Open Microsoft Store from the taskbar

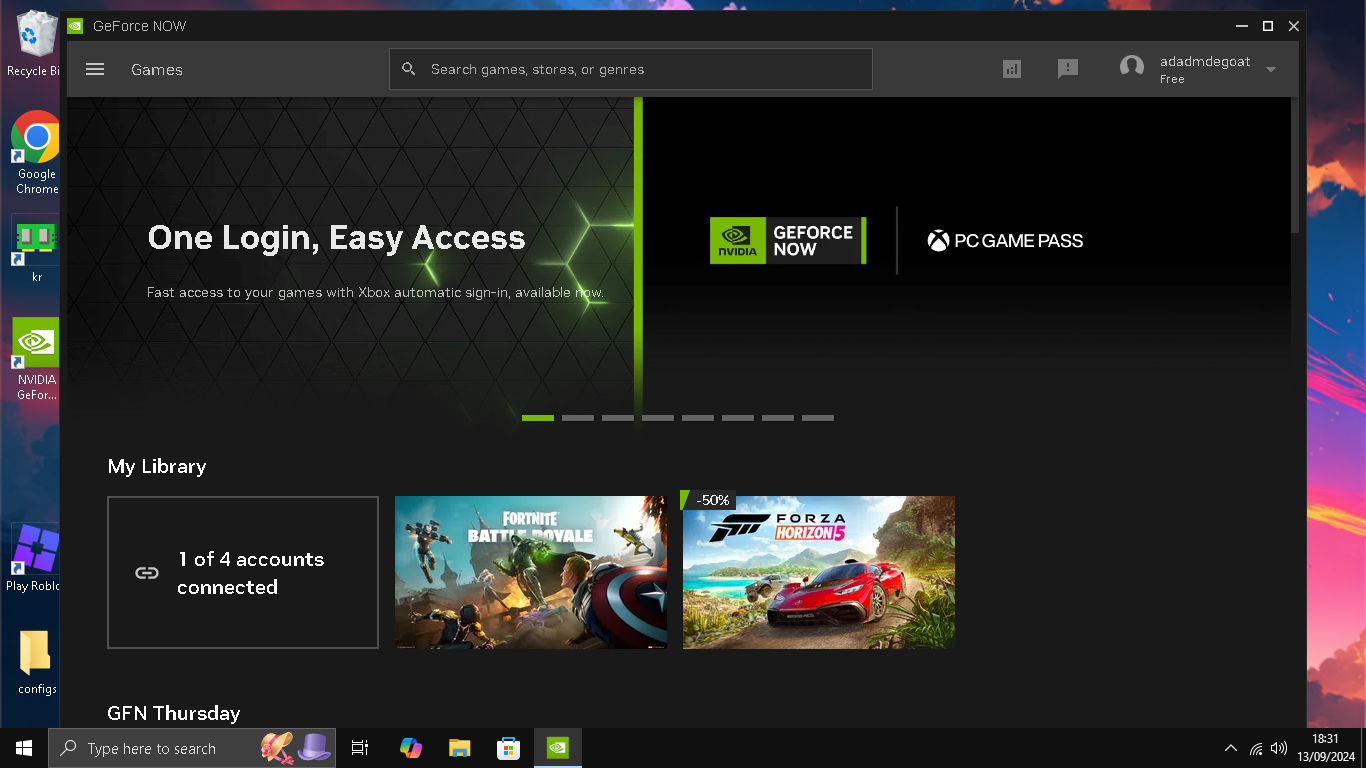point(508,748)
